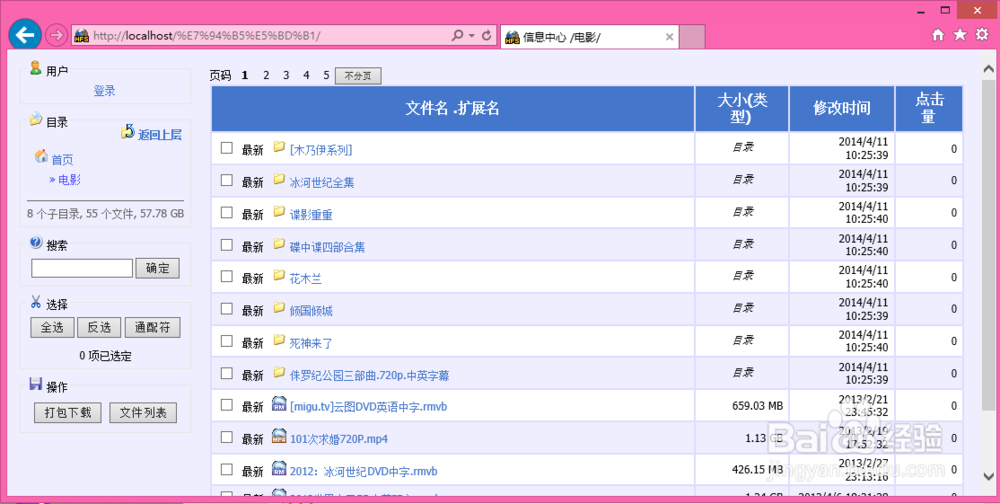Click the folder icon next to 倾国倾城
Viewport: 1000px width, 504px height.
(279, 308)
